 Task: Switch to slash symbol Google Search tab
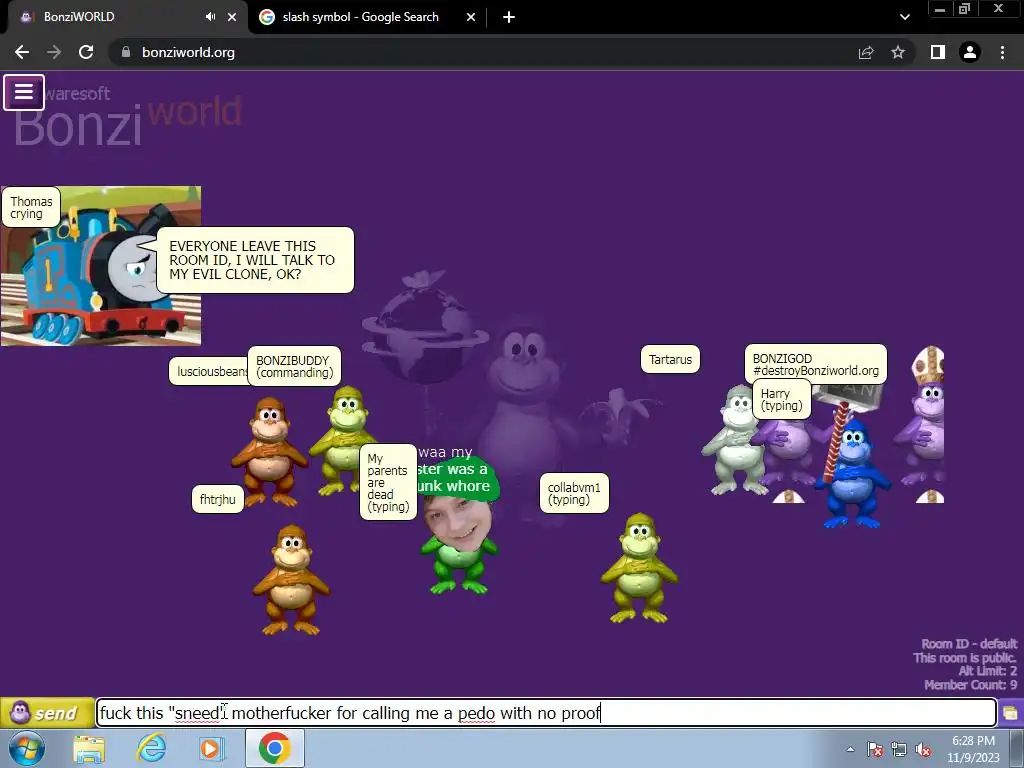click(360, 17)
